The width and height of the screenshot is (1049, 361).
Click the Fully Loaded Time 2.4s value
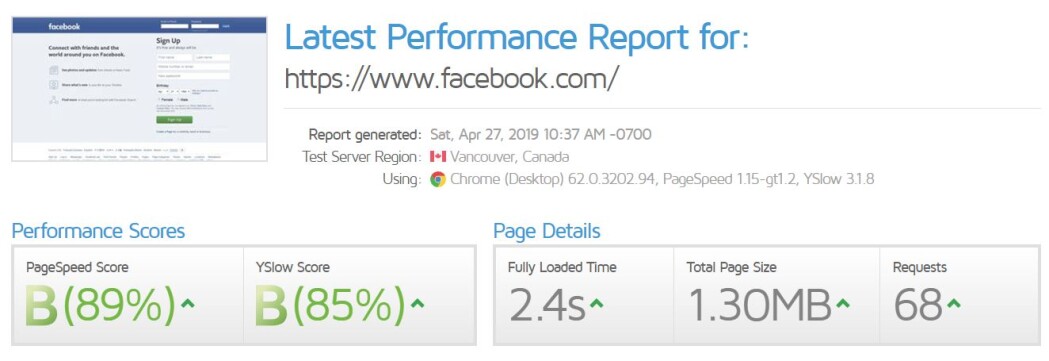[x=547, y=306]
